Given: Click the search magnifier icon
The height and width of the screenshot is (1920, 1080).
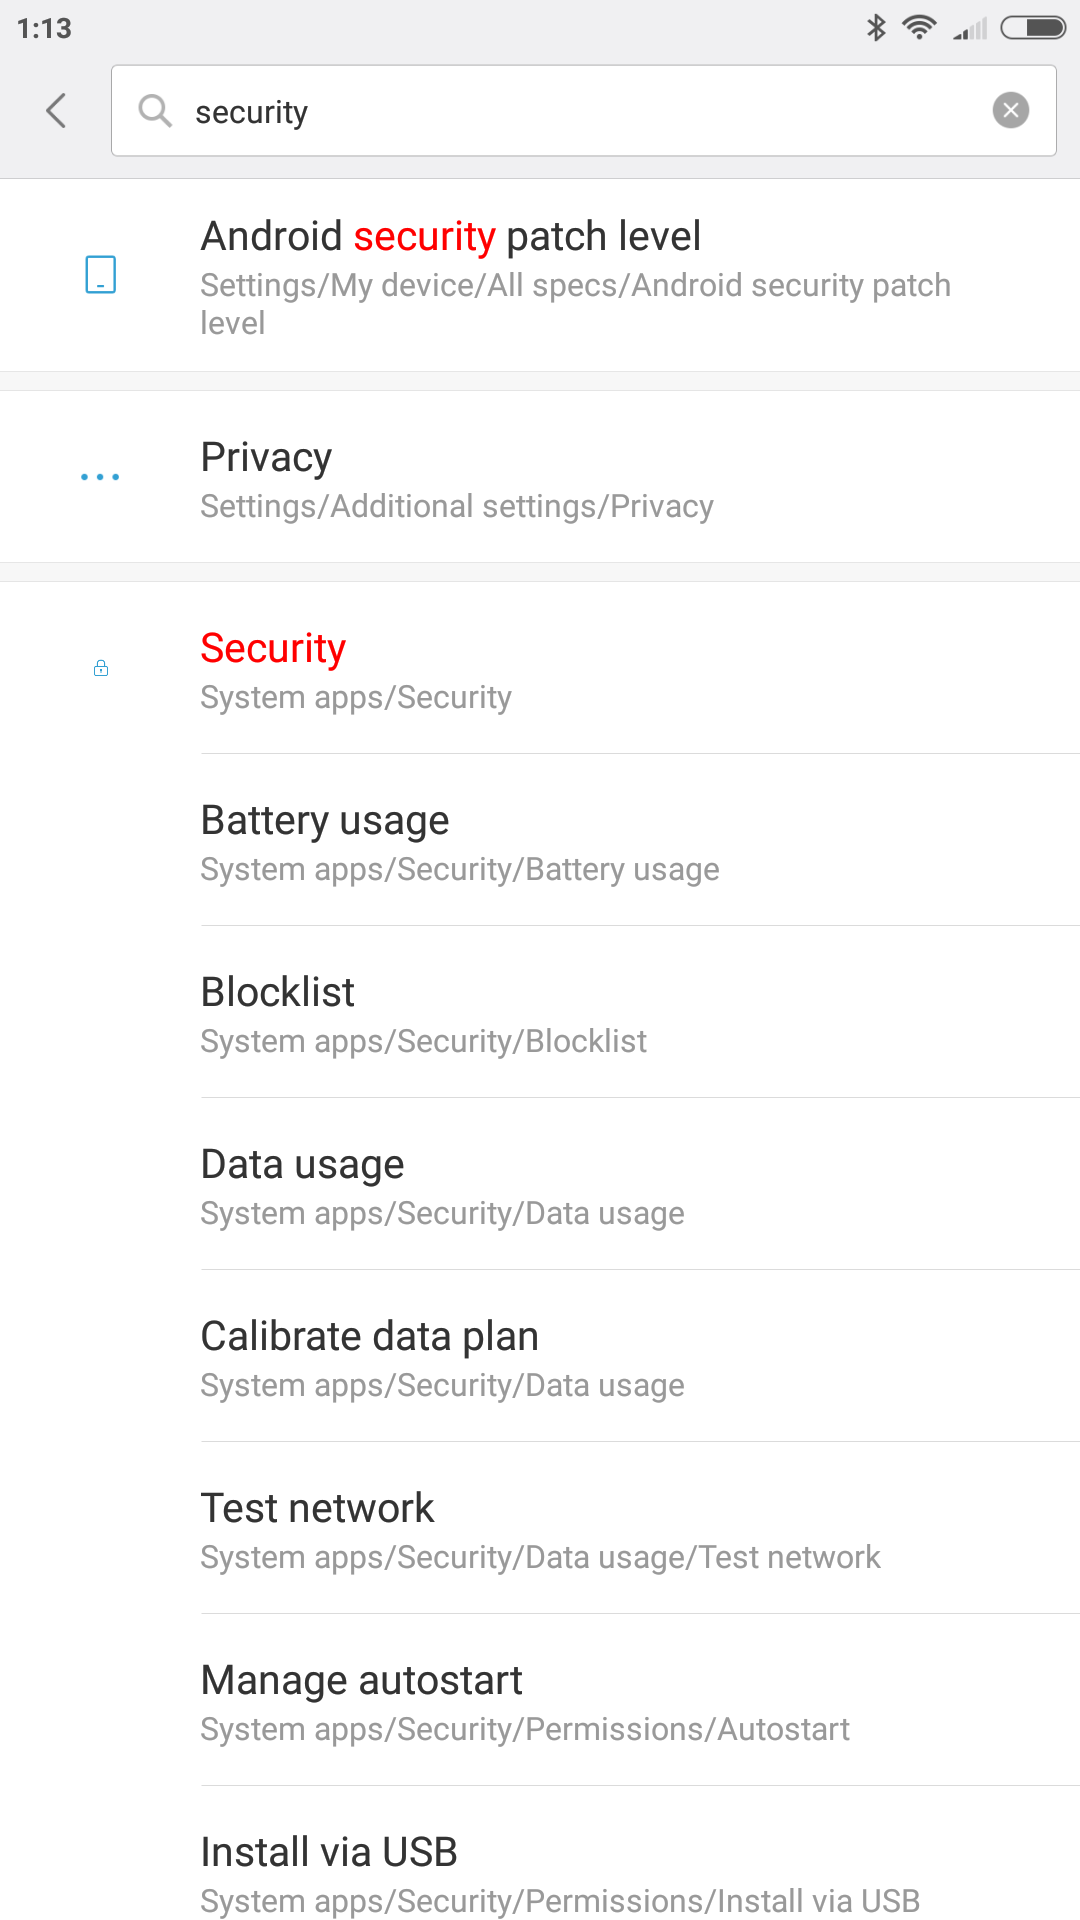Looking at the screenshot, I should coord(155,111).
